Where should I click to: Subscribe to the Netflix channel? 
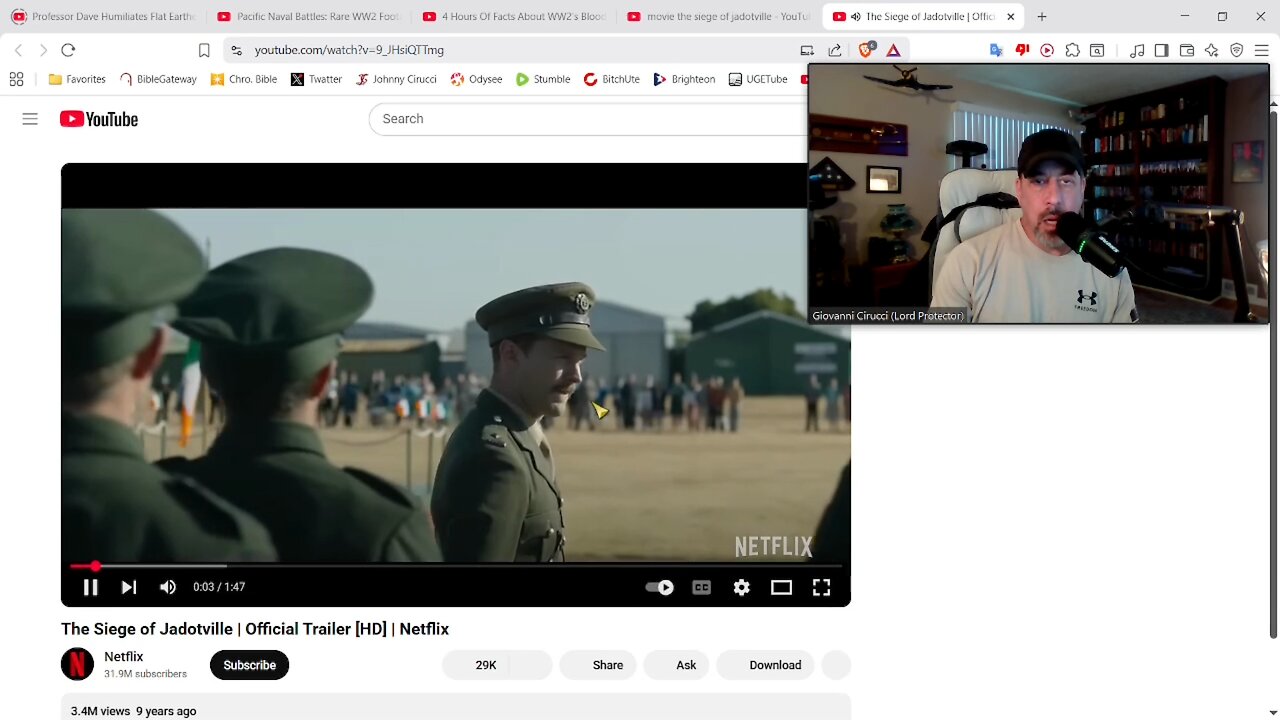click(x=249, y=665)
